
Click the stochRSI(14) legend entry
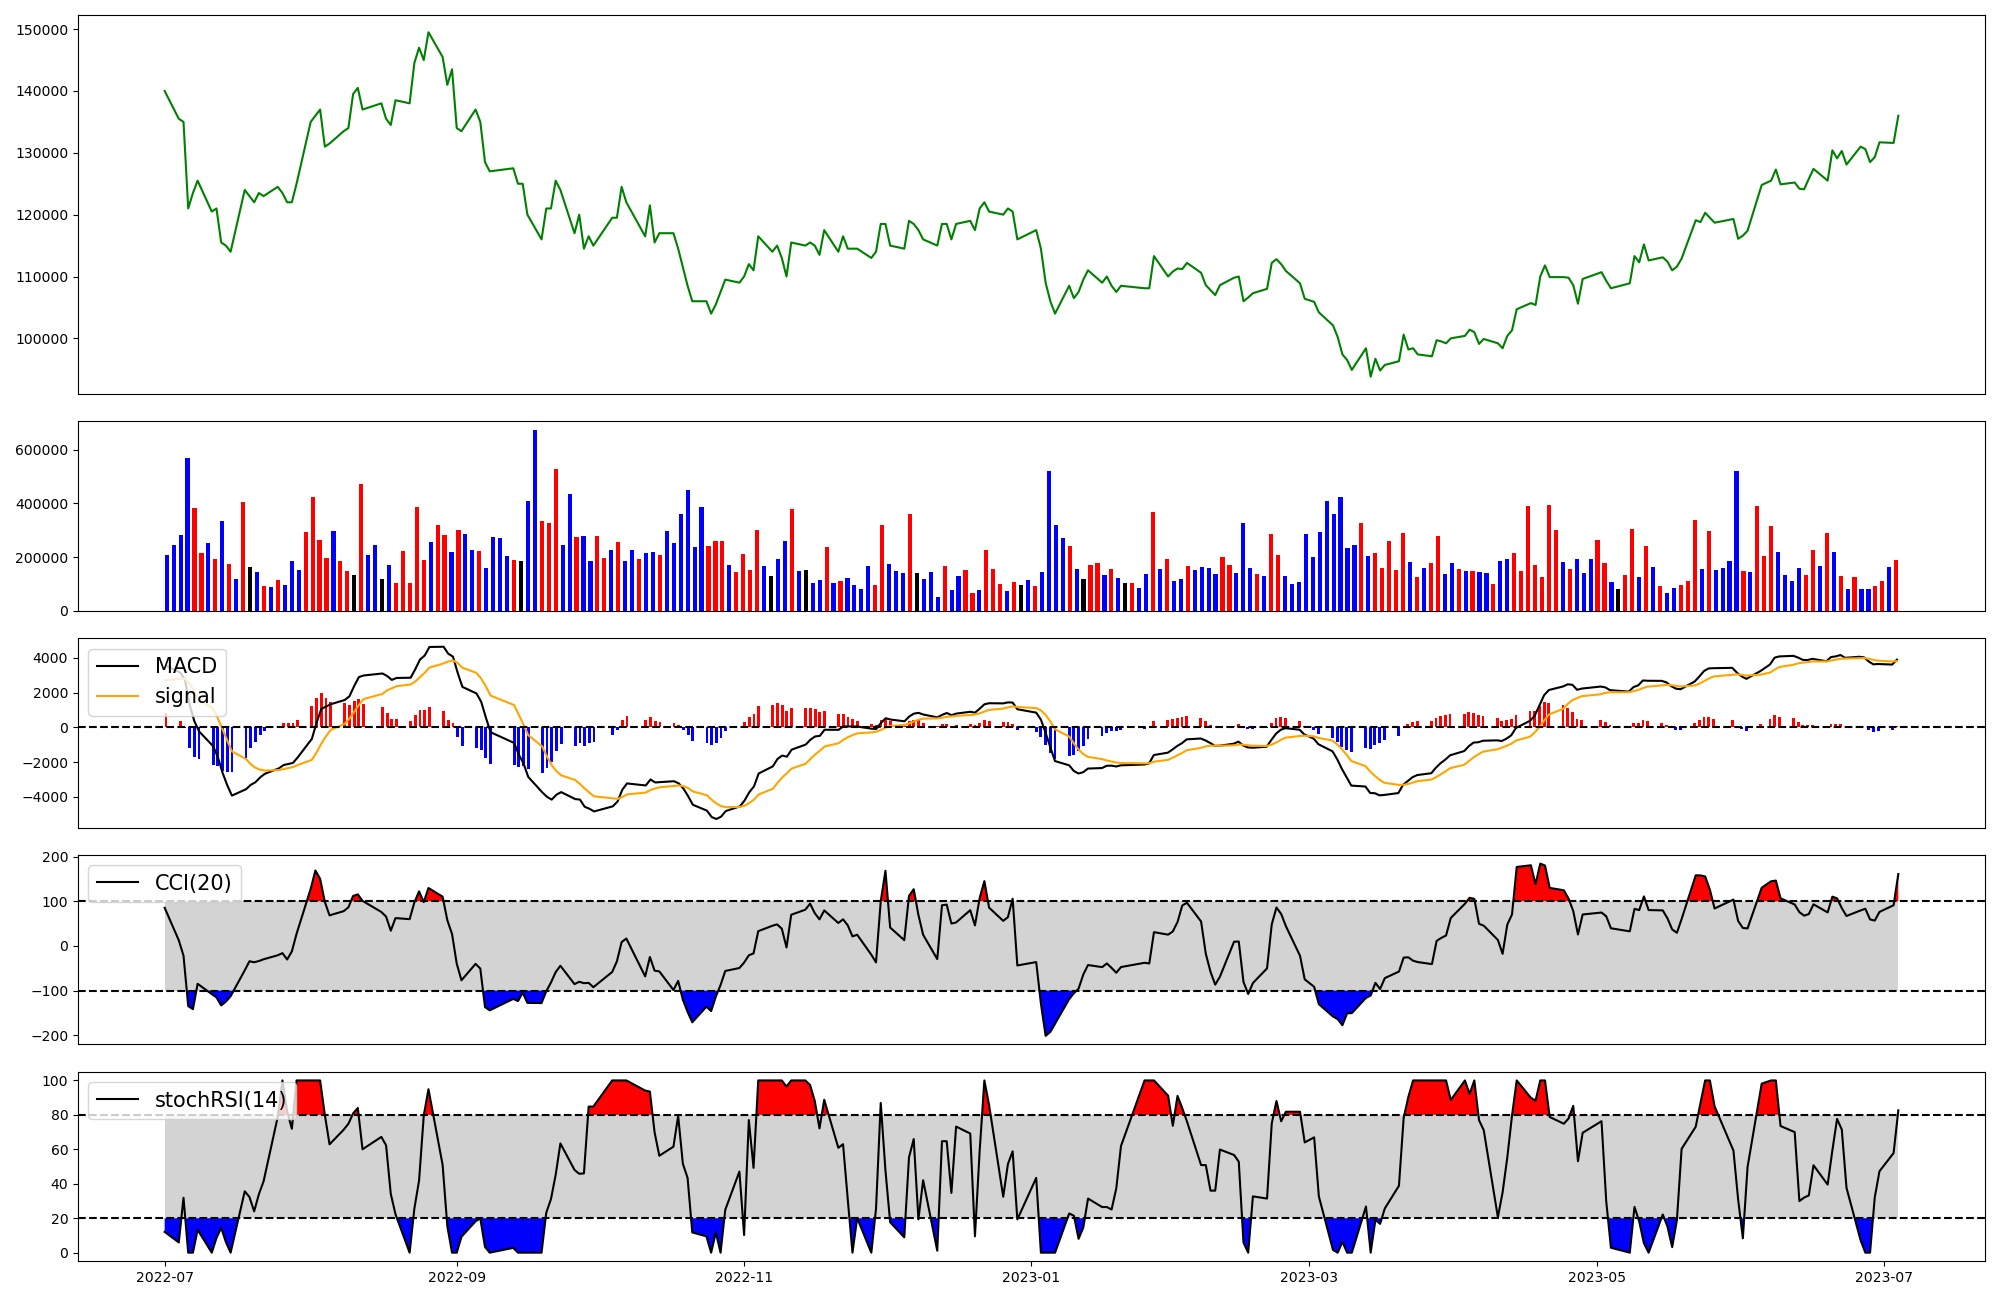219,1100
